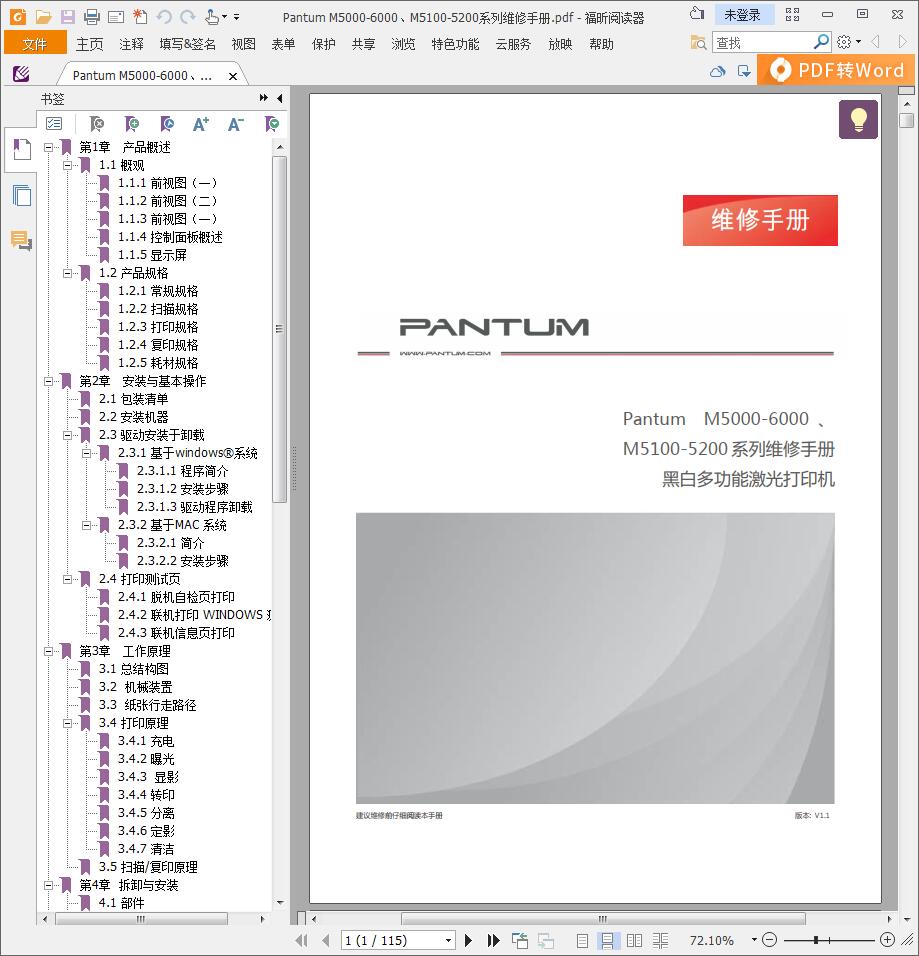This screenshot has width=919, height=956.
Task: Open the Pages thumbnail panel icon in sidebar
Action: pyautogui.click(x=22, y=196)
